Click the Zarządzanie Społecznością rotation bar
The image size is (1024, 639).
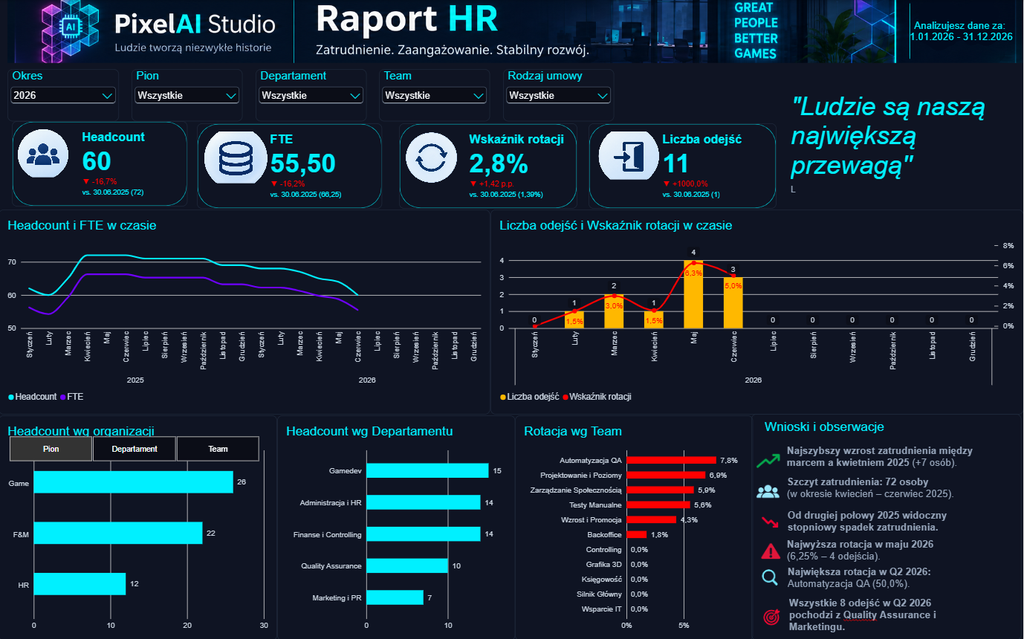click(x=660, y=490)
